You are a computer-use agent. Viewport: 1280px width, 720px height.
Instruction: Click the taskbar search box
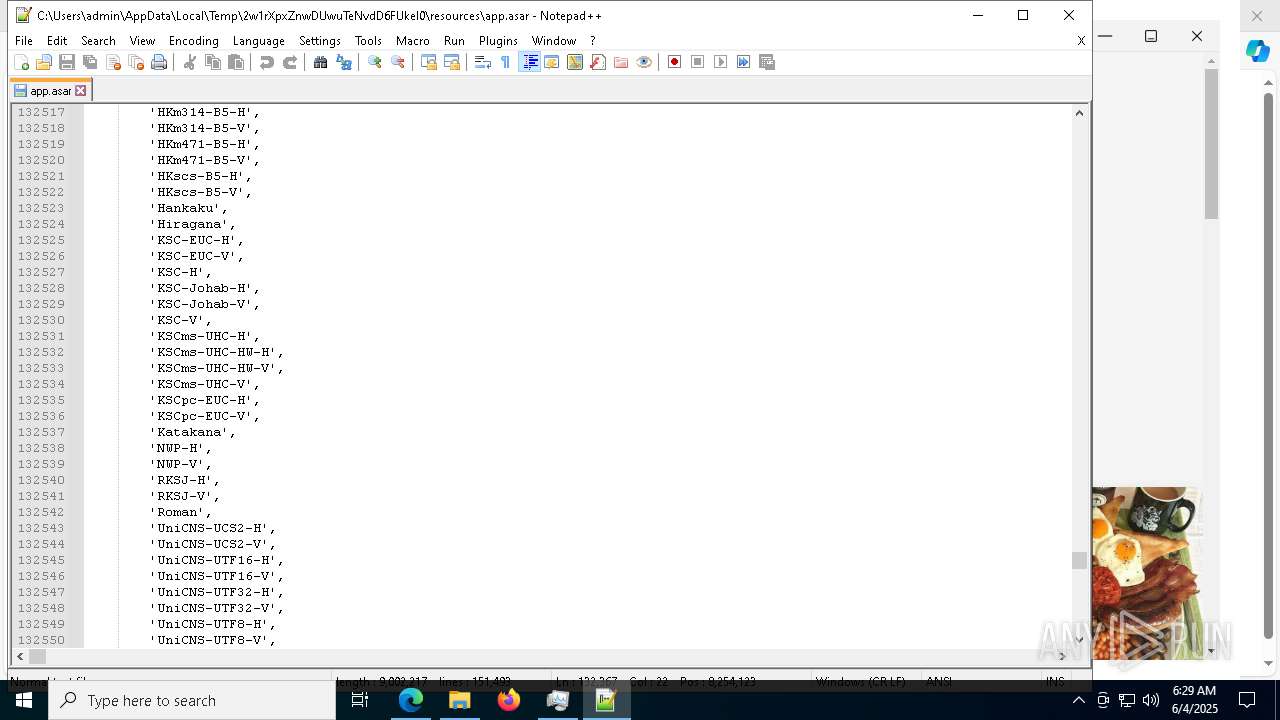(192, 700)
